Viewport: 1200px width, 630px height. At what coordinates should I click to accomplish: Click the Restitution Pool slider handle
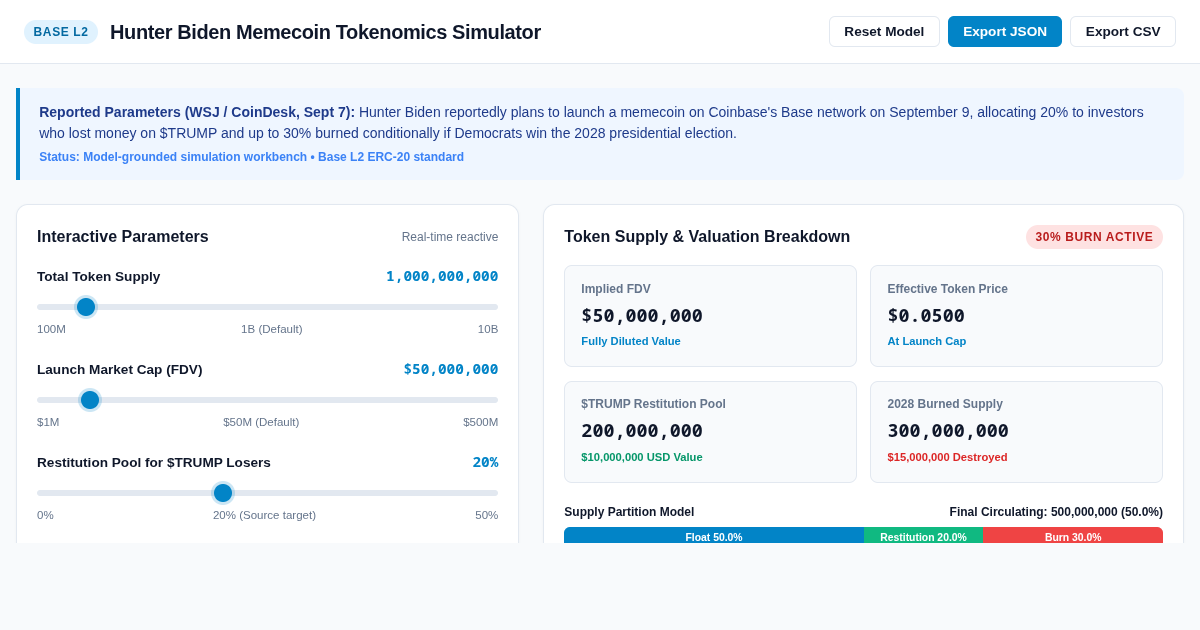[223, 493]
